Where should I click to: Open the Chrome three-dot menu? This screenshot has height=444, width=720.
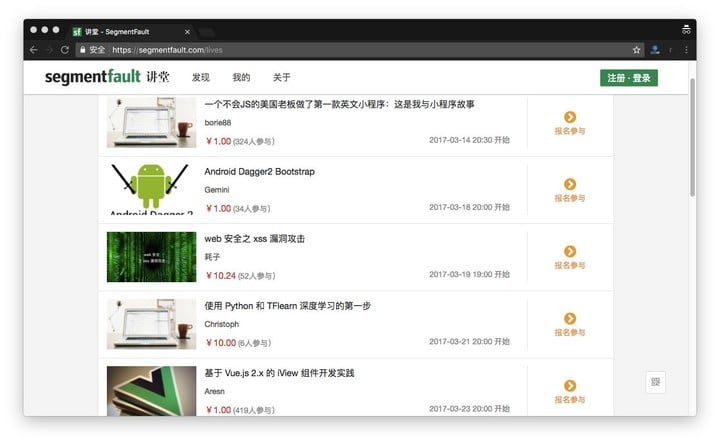coord(686,50)
